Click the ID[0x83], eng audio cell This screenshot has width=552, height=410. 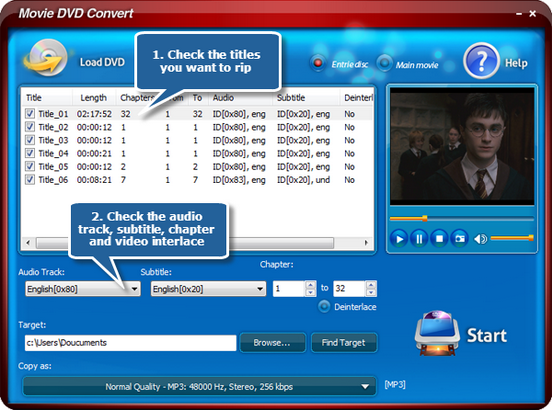[x=239, y=180]
